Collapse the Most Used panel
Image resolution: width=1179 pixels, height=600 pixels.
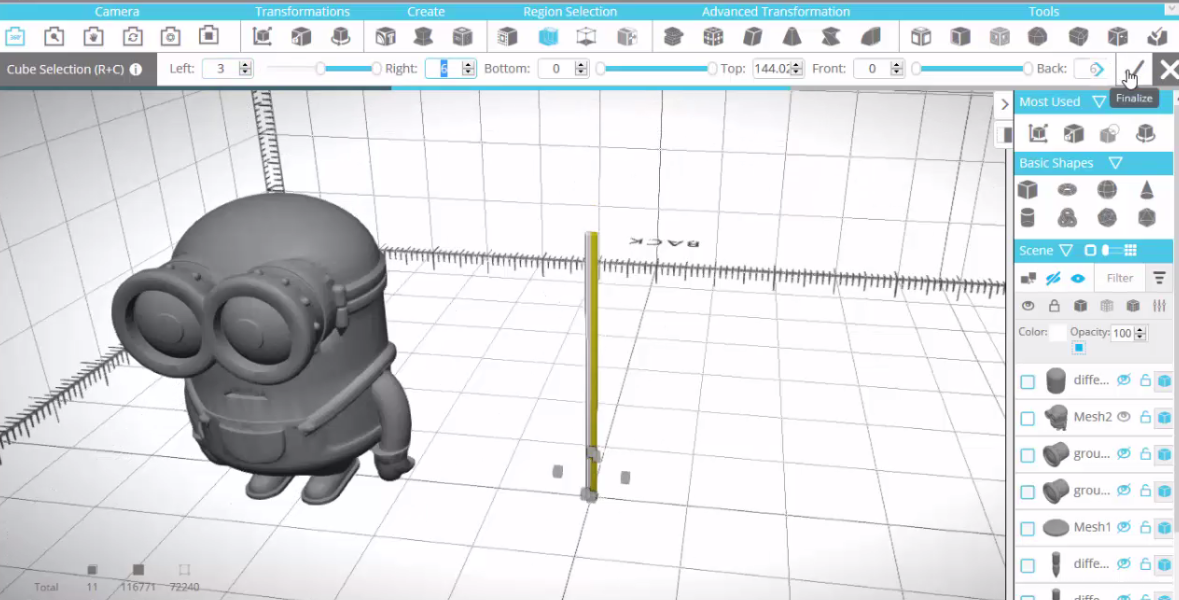click(x=1099, y=102)
